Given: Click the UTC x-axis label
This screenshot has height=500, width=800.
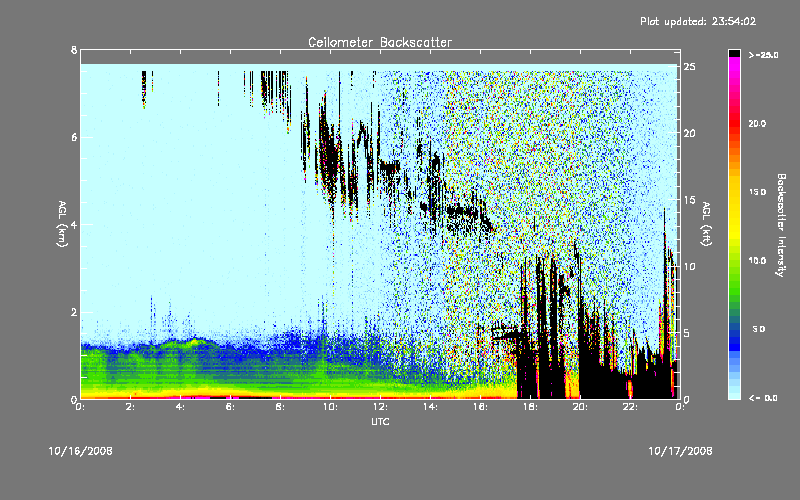Looking at the screenshot, I should [380, 421].
